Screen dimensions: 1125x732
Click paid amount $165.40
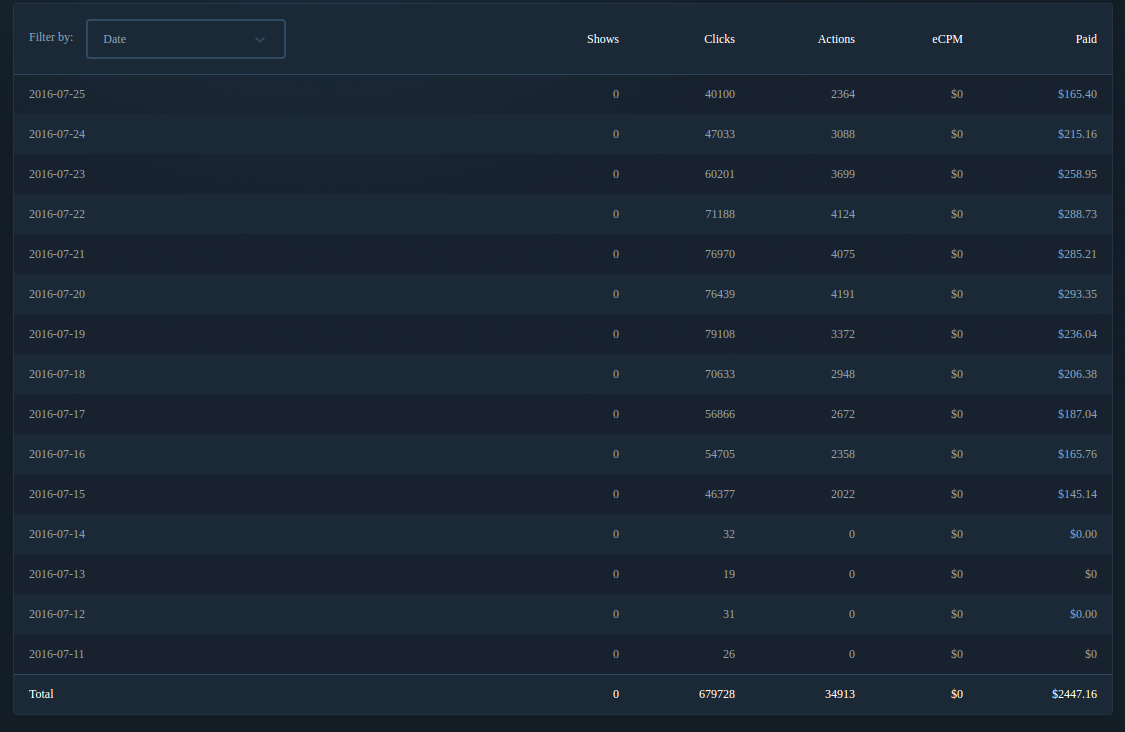pyautogui.click(x=1077, y=94)
